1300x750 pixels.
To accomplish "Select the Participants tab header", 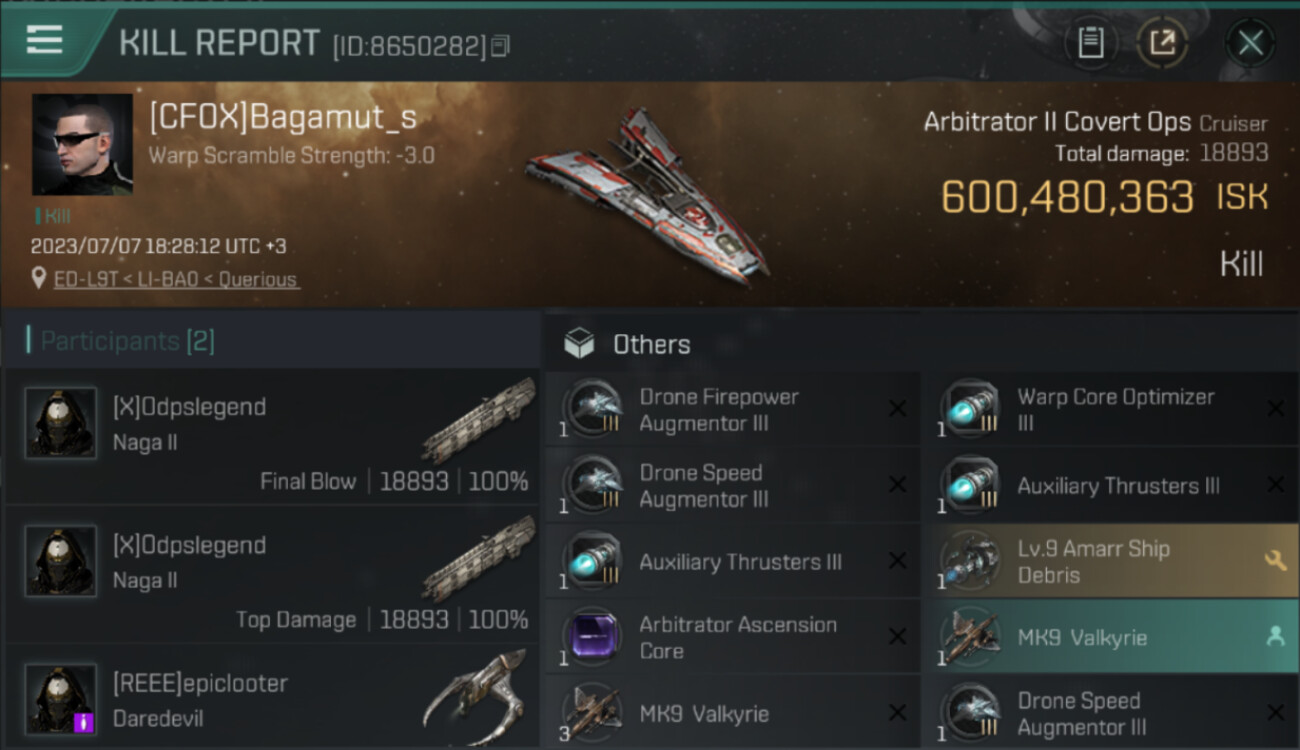I will (x=127, y=341).
